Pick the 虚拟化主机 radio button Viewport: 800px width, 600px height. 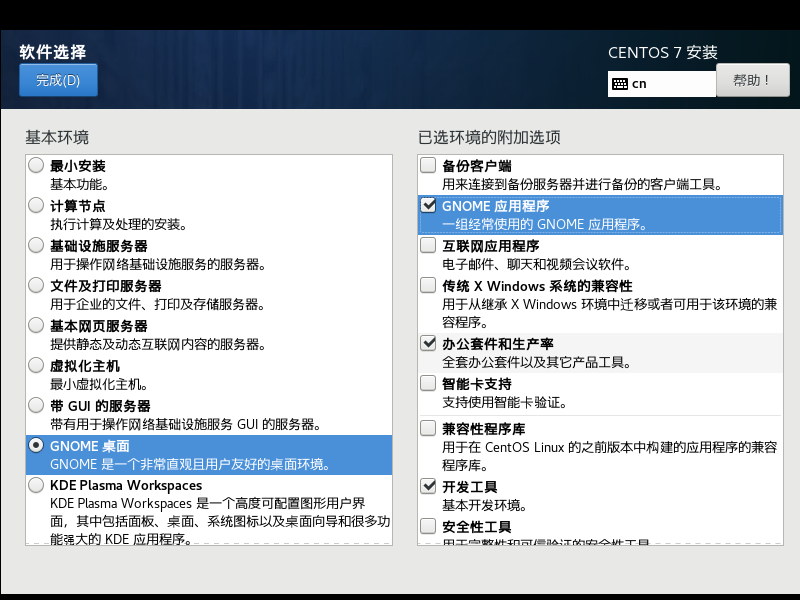[x=36, y=365]
